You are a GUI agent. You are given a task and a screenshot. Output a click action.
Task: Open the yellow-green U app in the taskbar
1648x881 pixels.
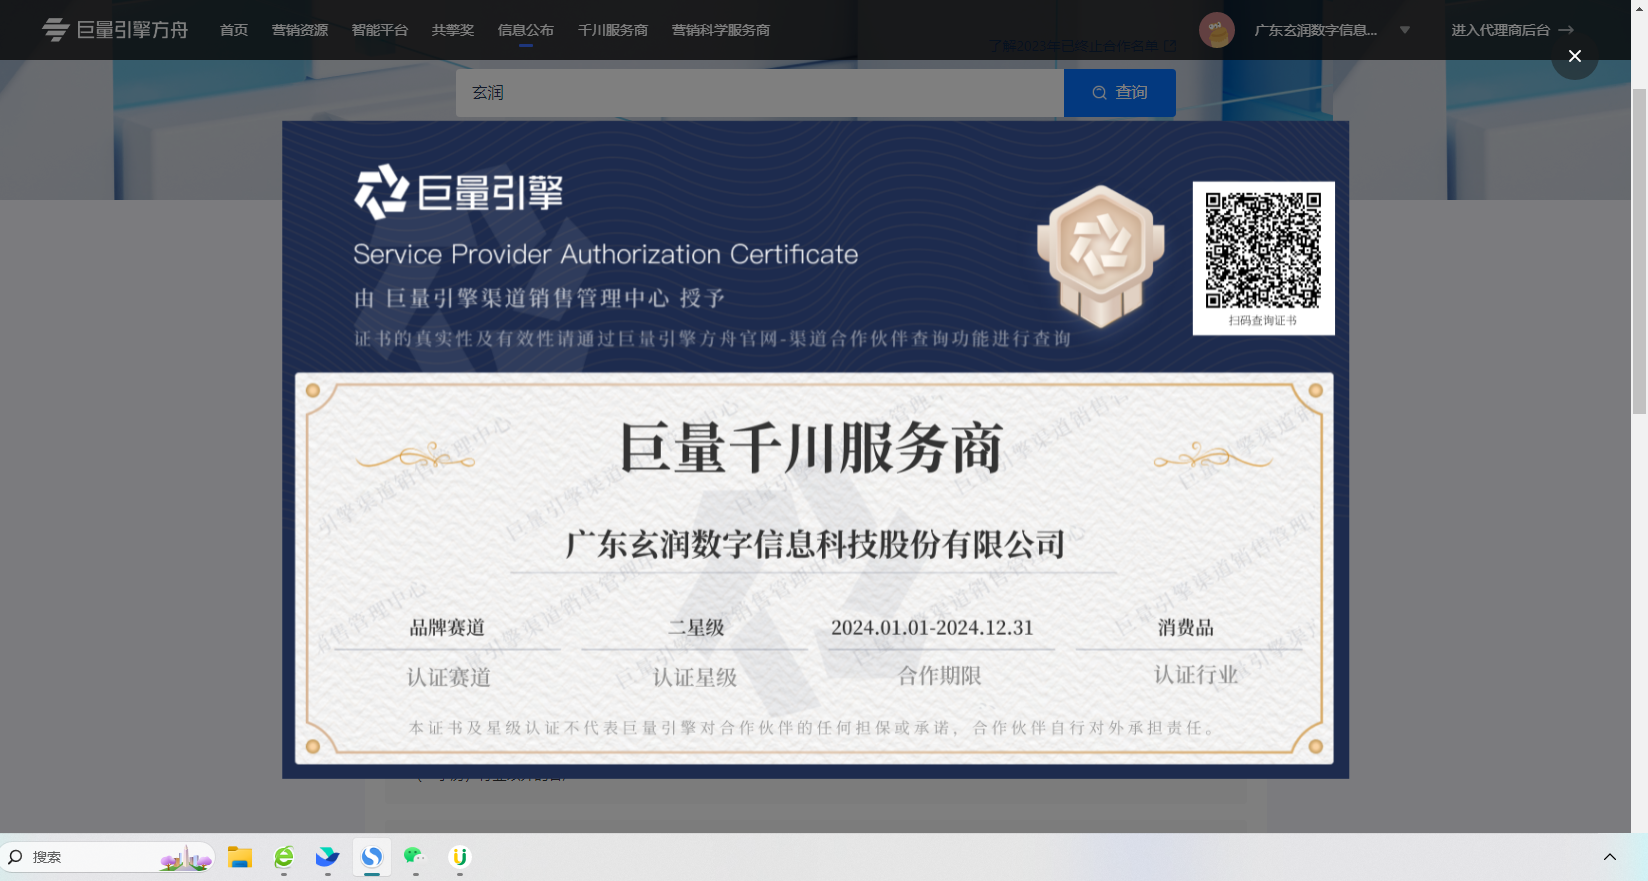(459, 857)
